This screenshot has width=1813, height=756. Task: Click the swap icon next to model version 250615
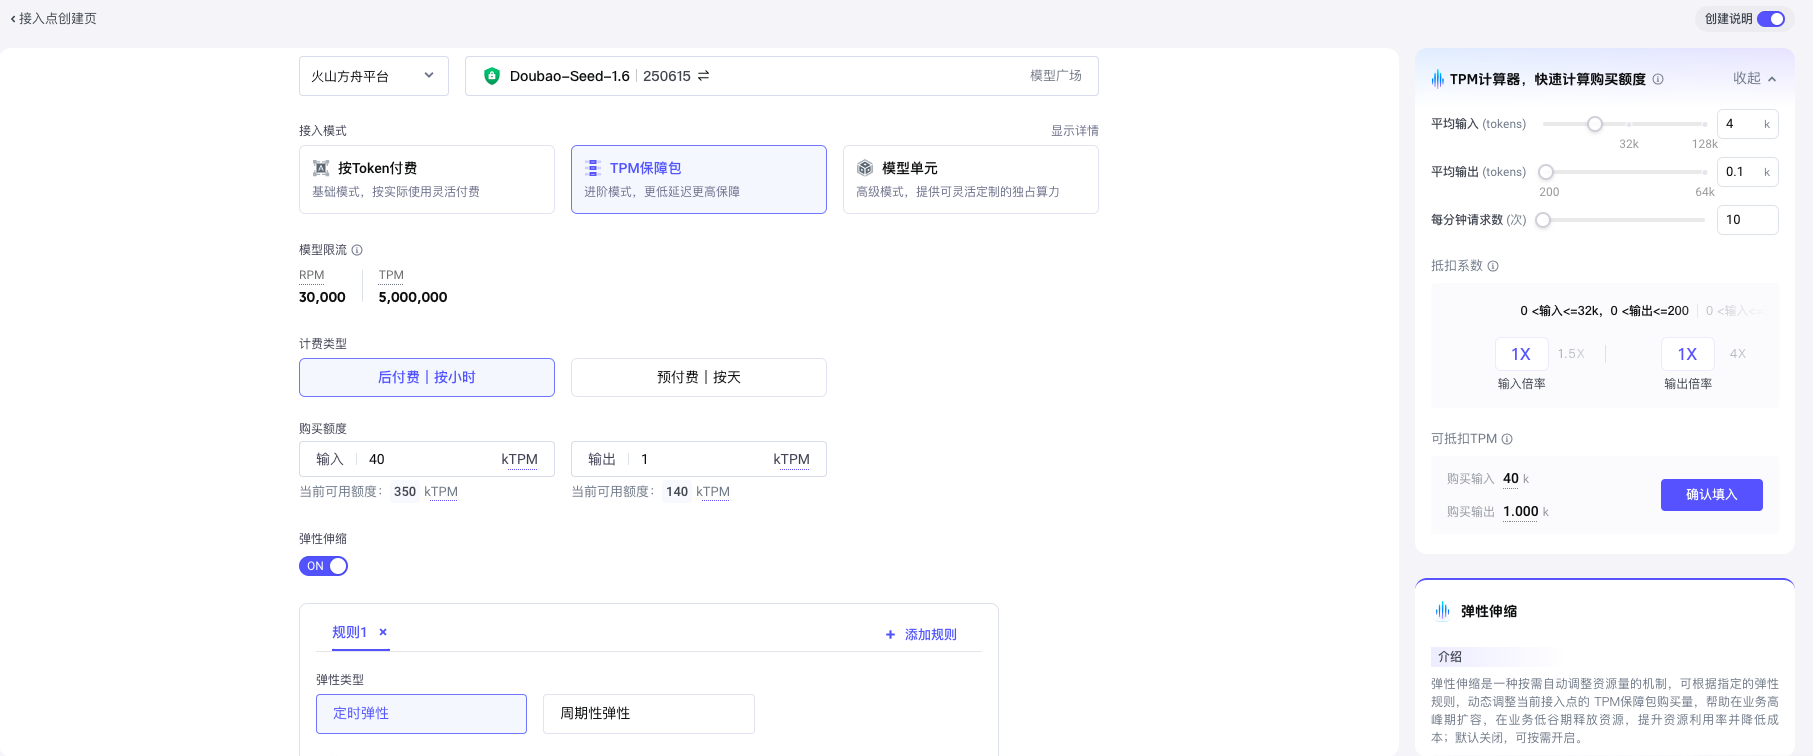point(704,76)
